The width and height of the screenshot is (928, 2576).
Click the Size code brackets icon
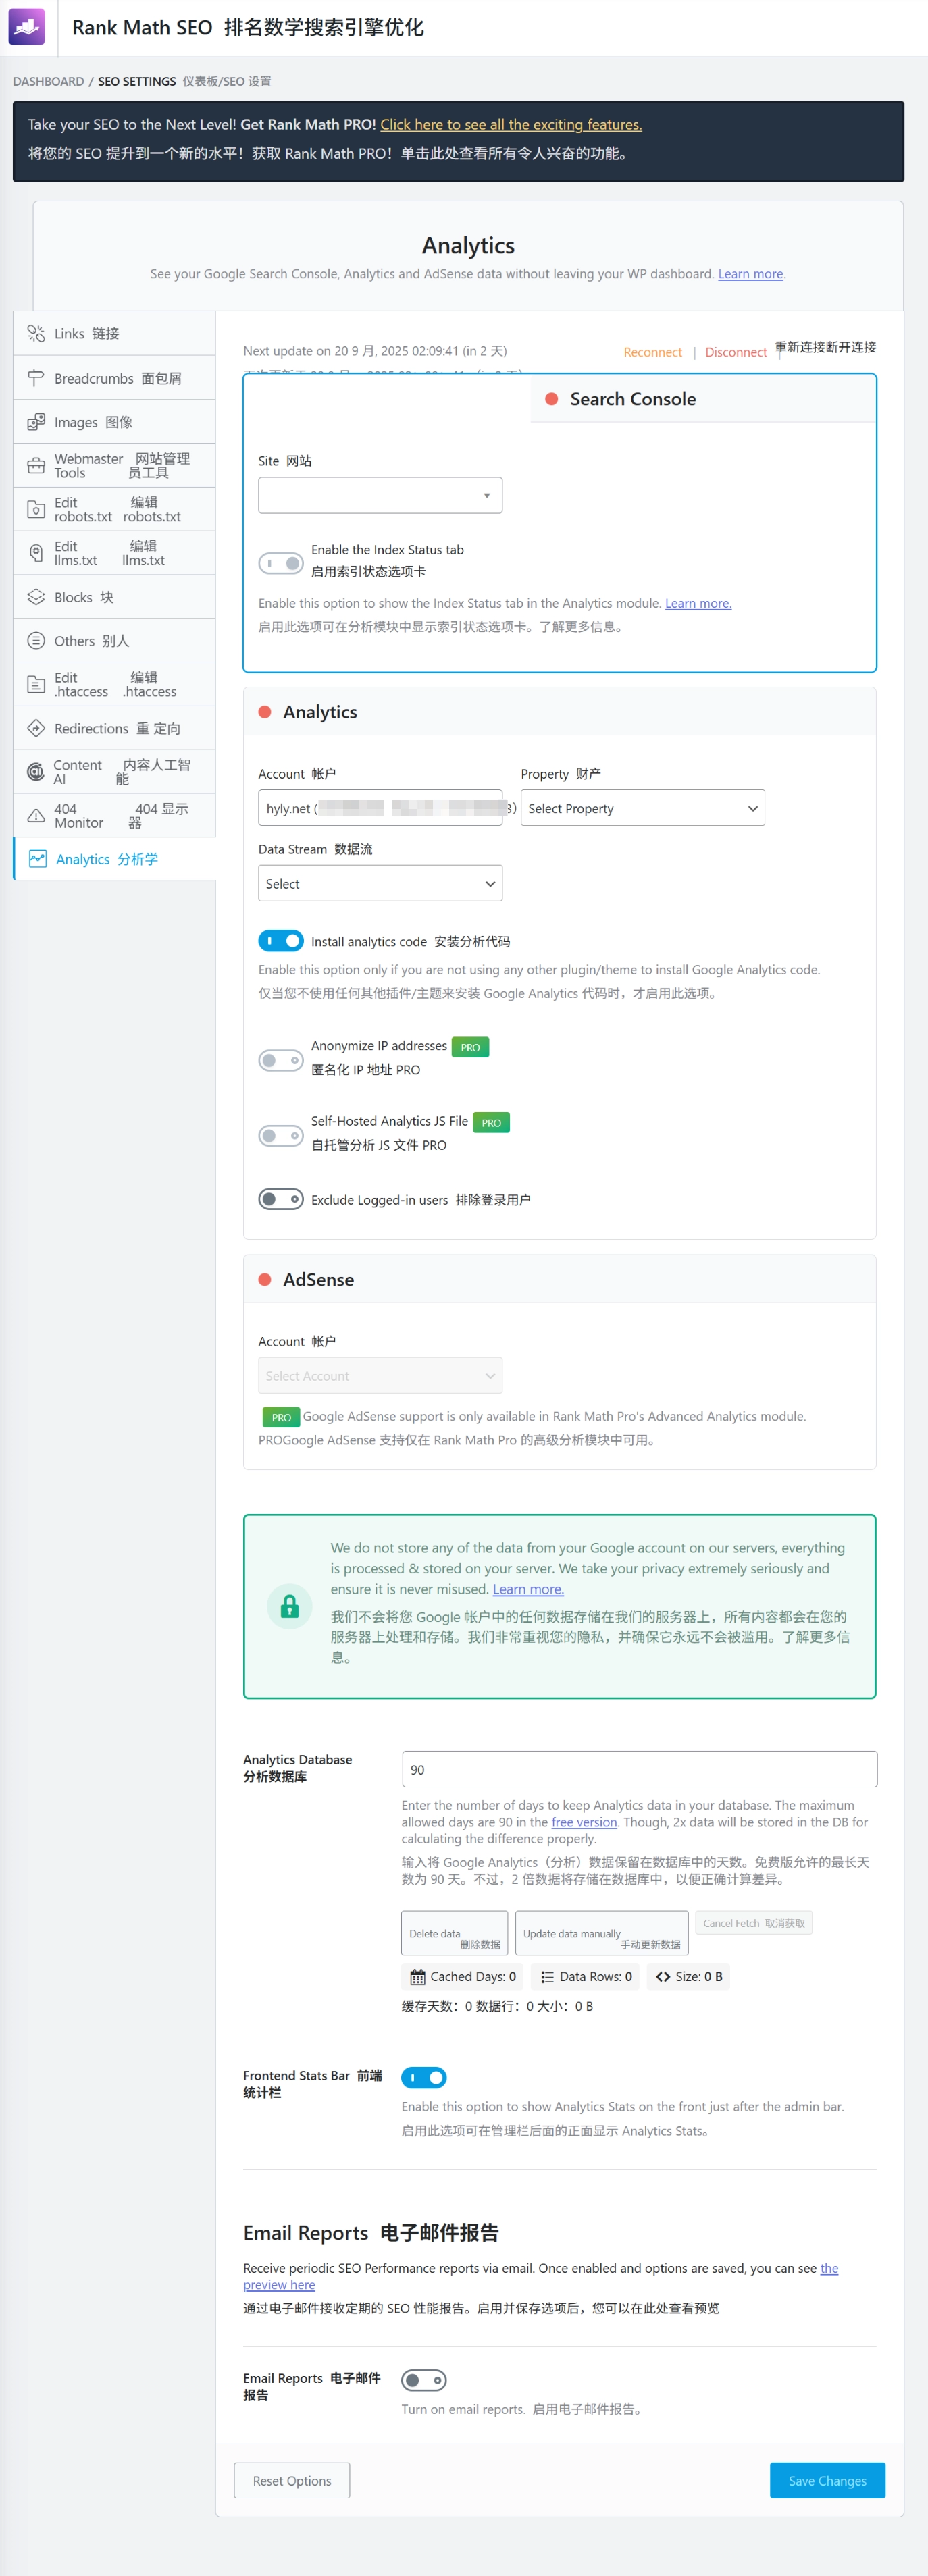[663, 1977]
